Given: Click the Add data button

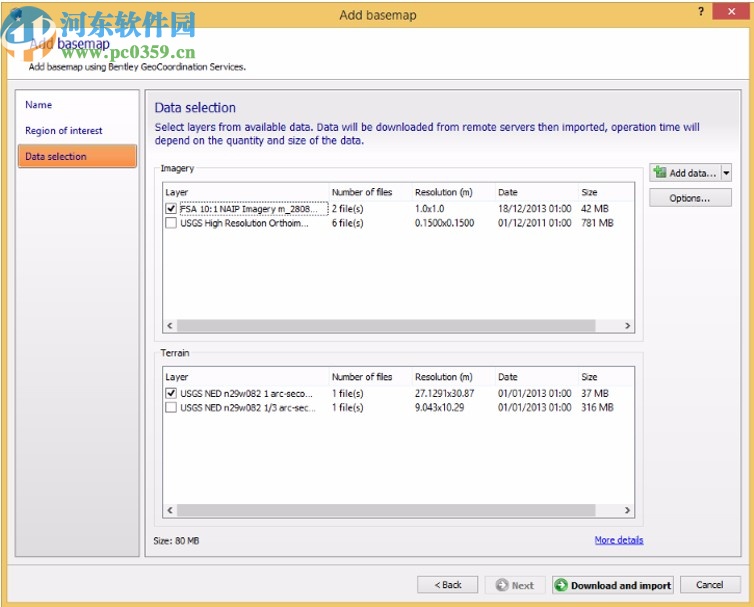Looking at the screenshot, I should [686, 173].
